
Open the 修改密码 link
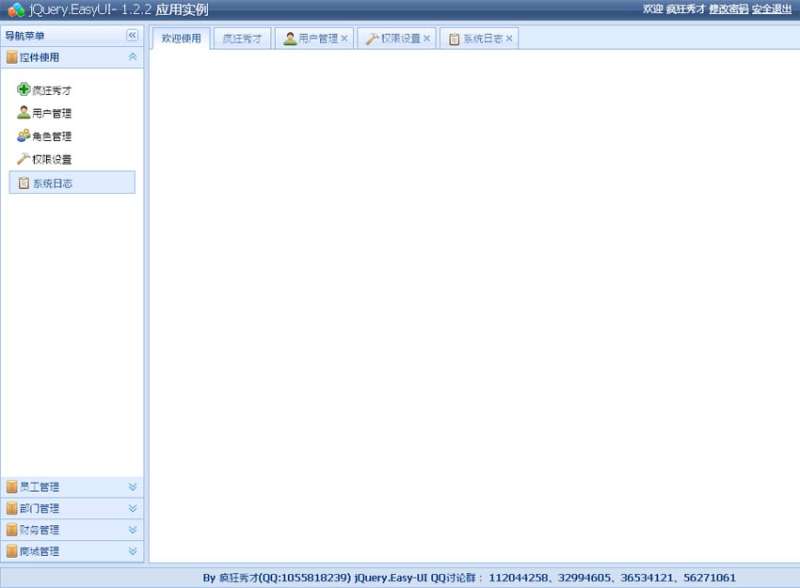coord(728,9)
